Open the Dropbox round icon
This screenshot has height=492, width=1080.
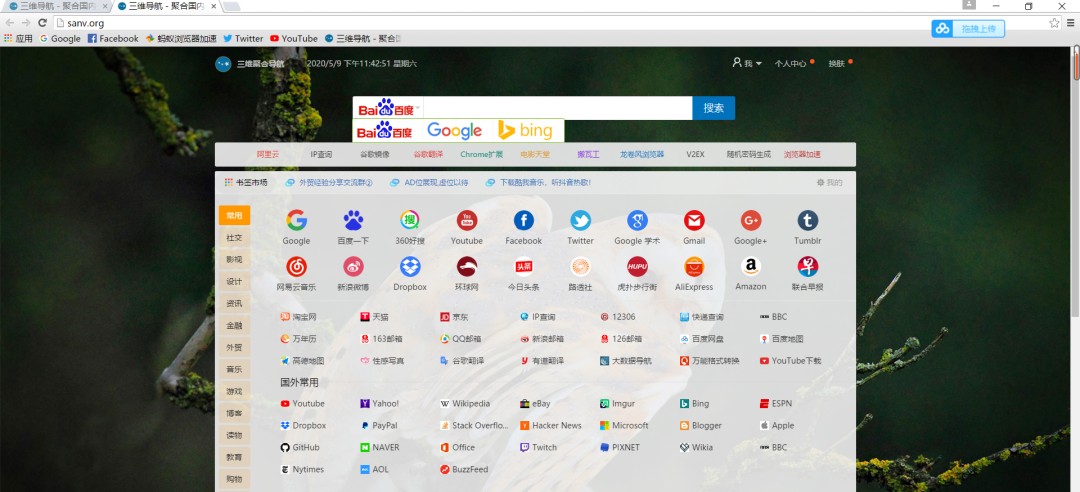410,267
